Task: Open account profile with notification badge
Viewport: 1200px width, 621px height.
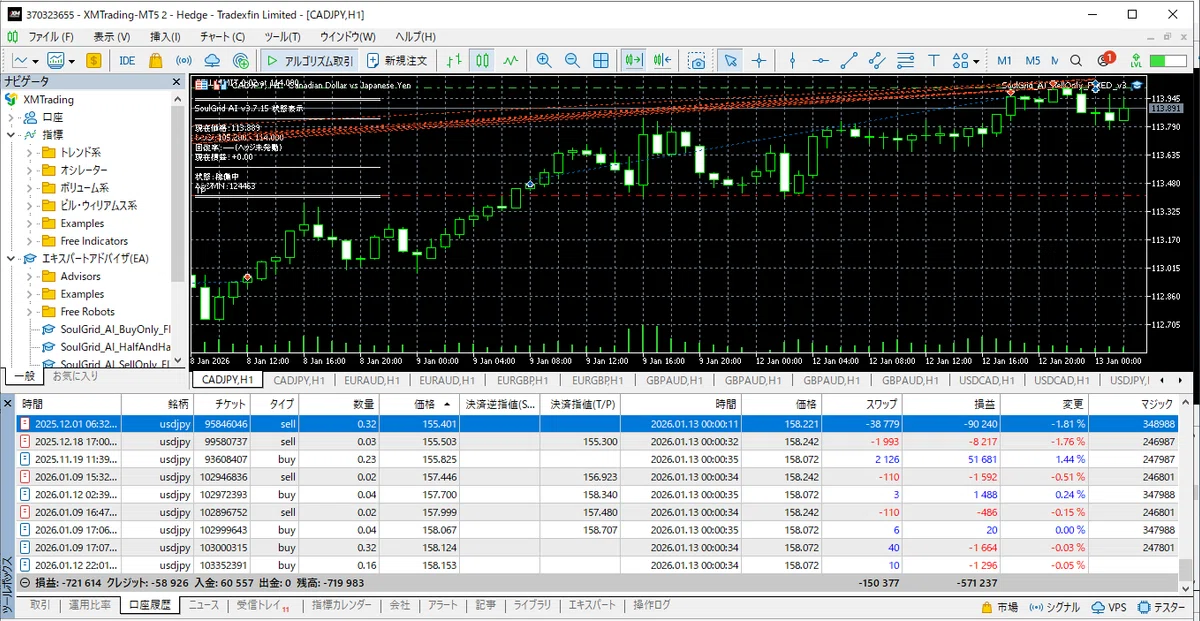Action: coord(1105,60)
